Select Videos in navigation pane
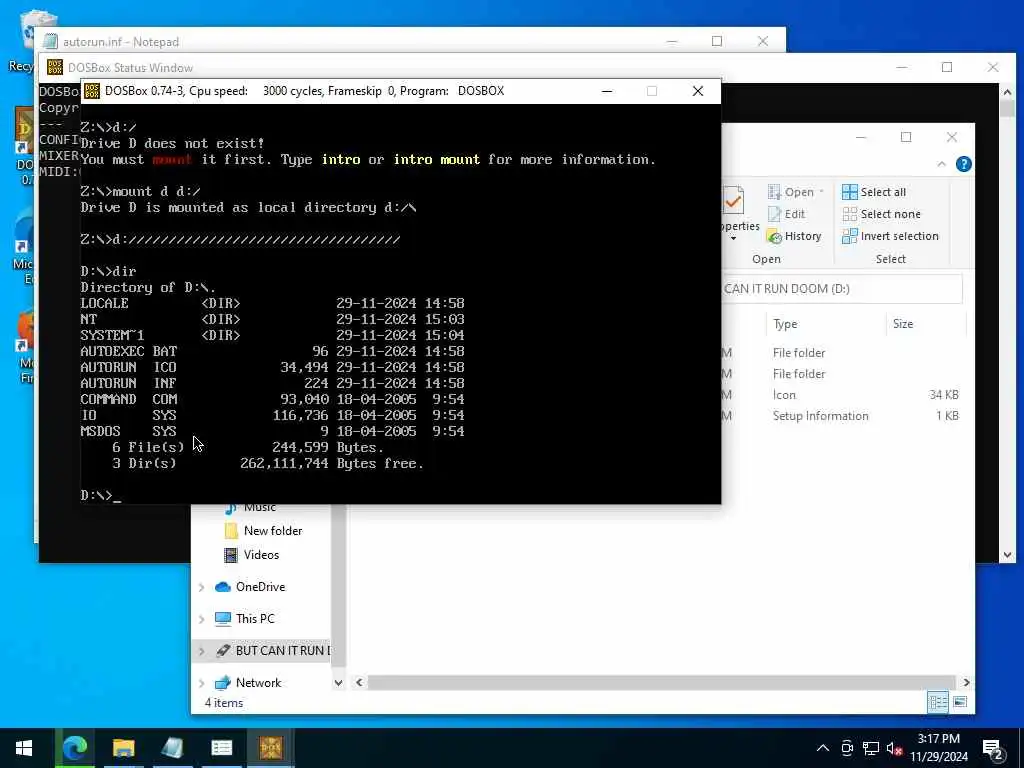1024x768 pixels. [261, 554]
